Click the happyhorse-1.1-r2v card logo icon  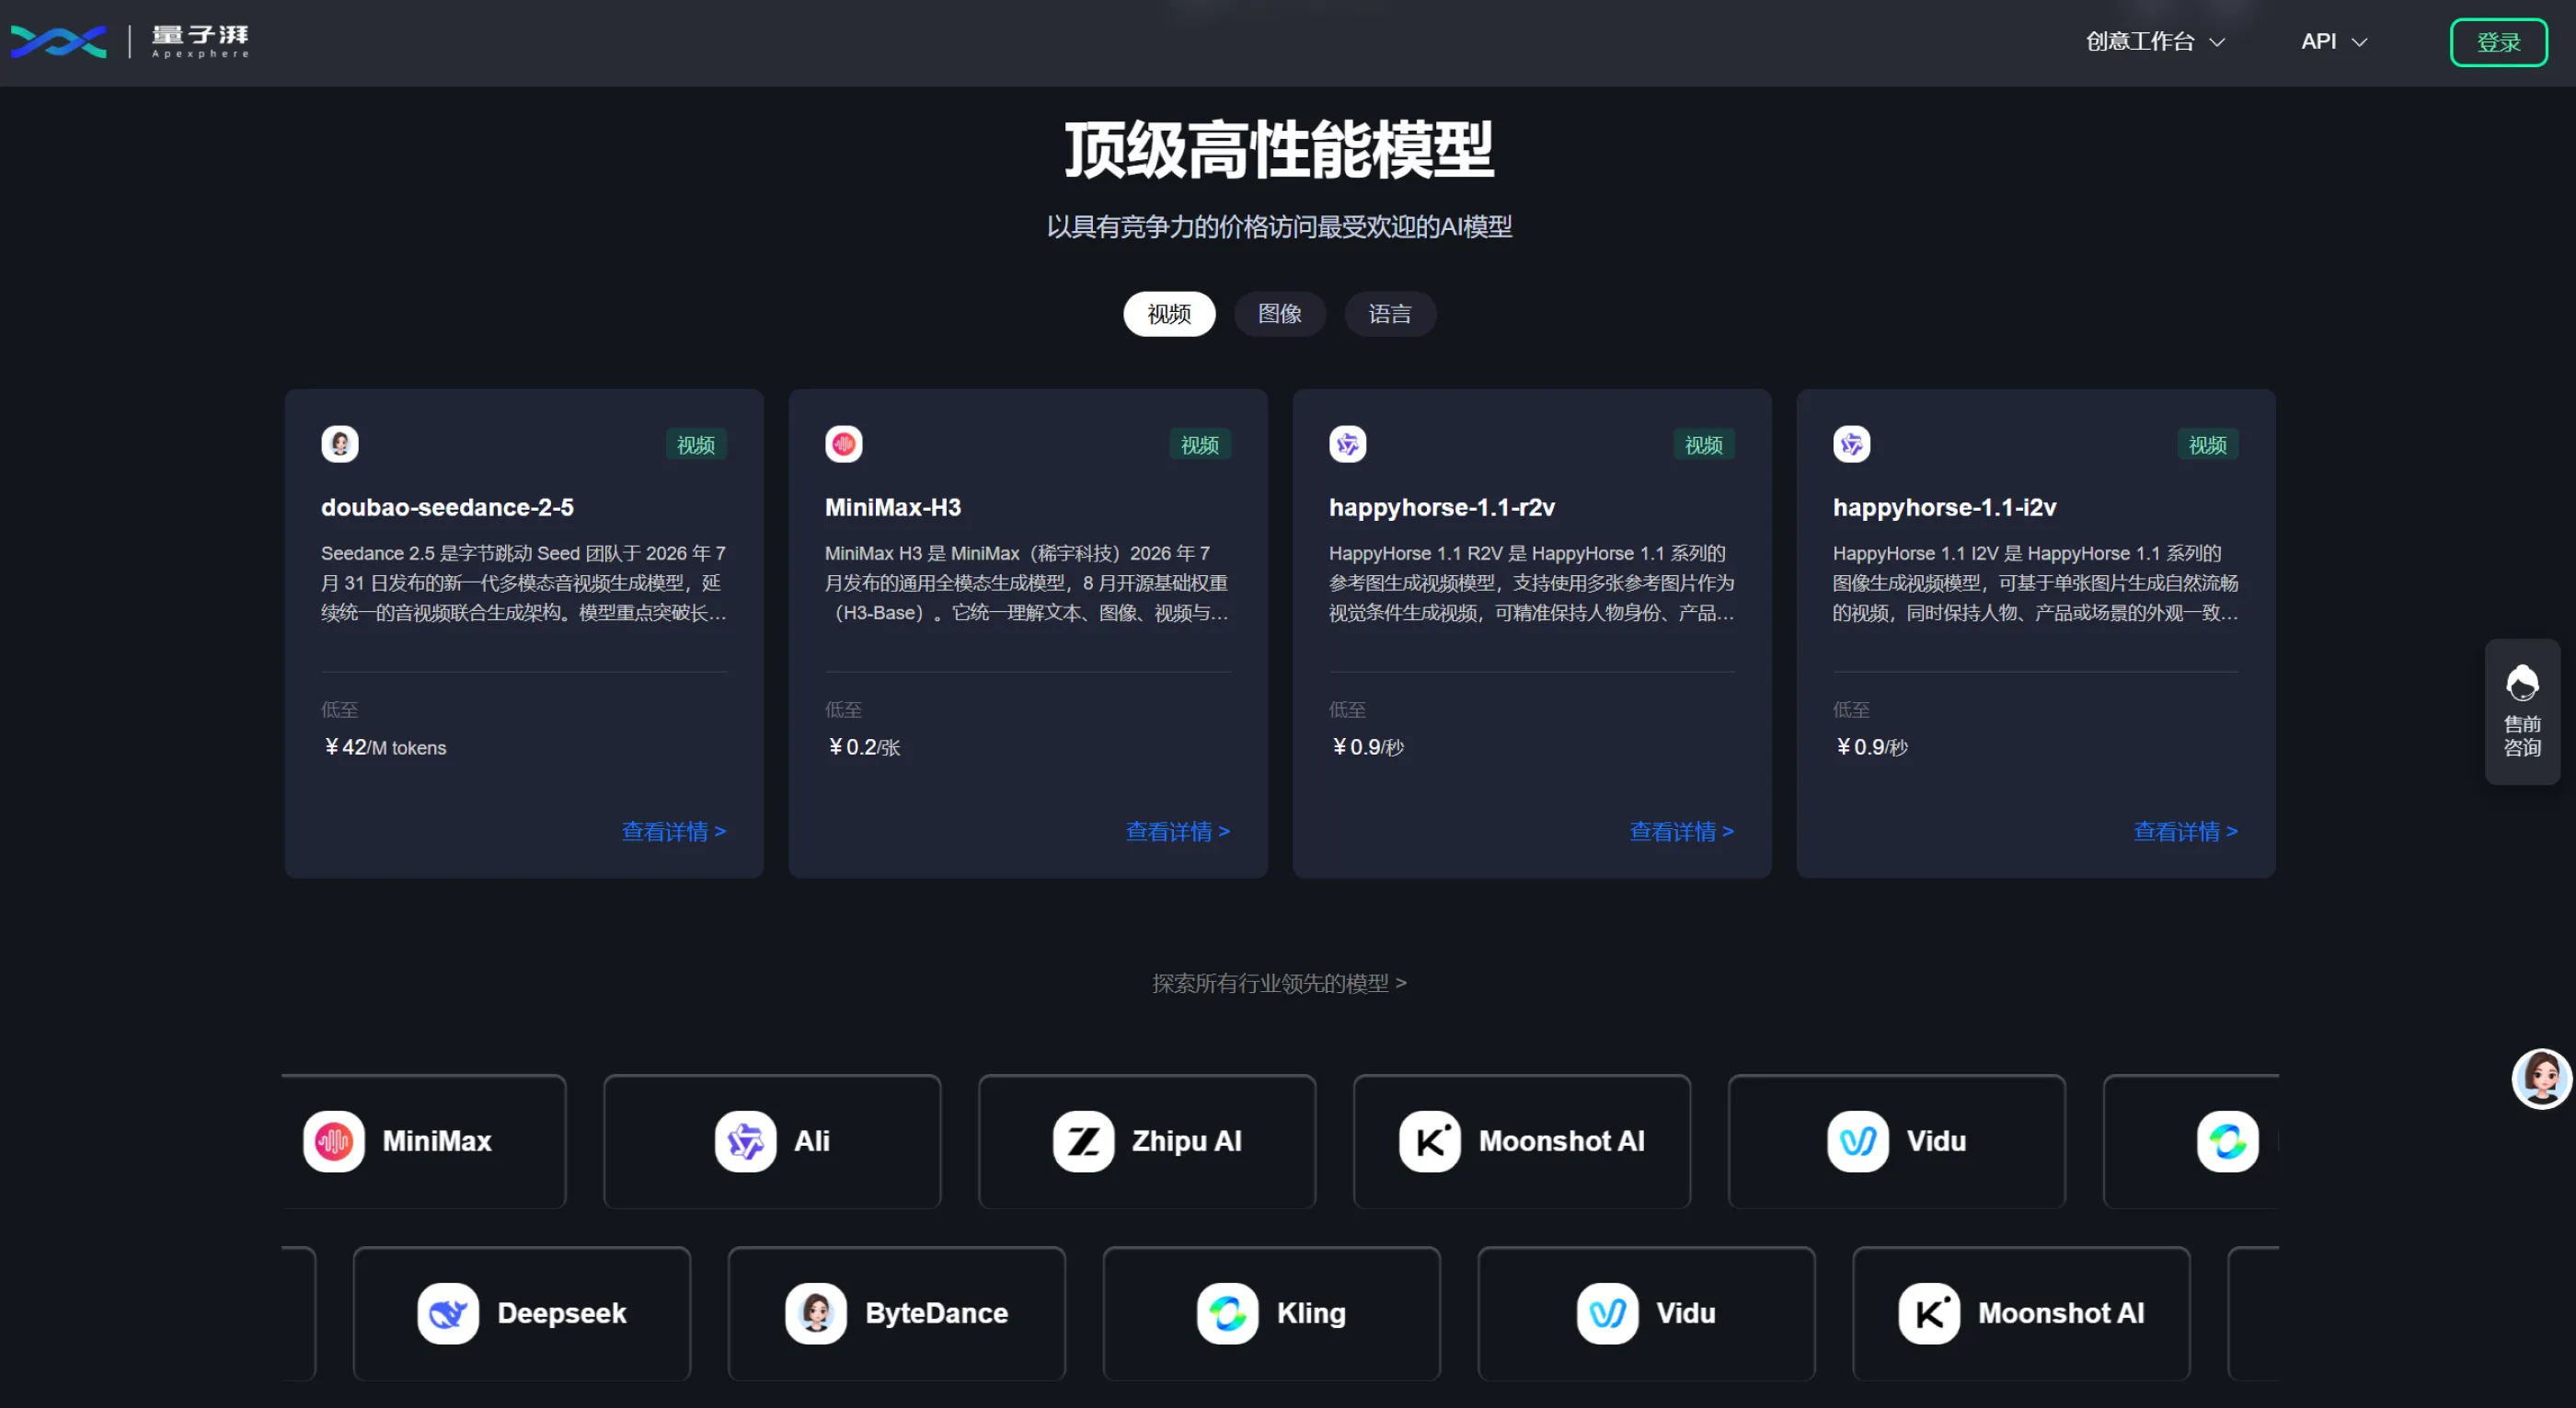click(1348, 444)
